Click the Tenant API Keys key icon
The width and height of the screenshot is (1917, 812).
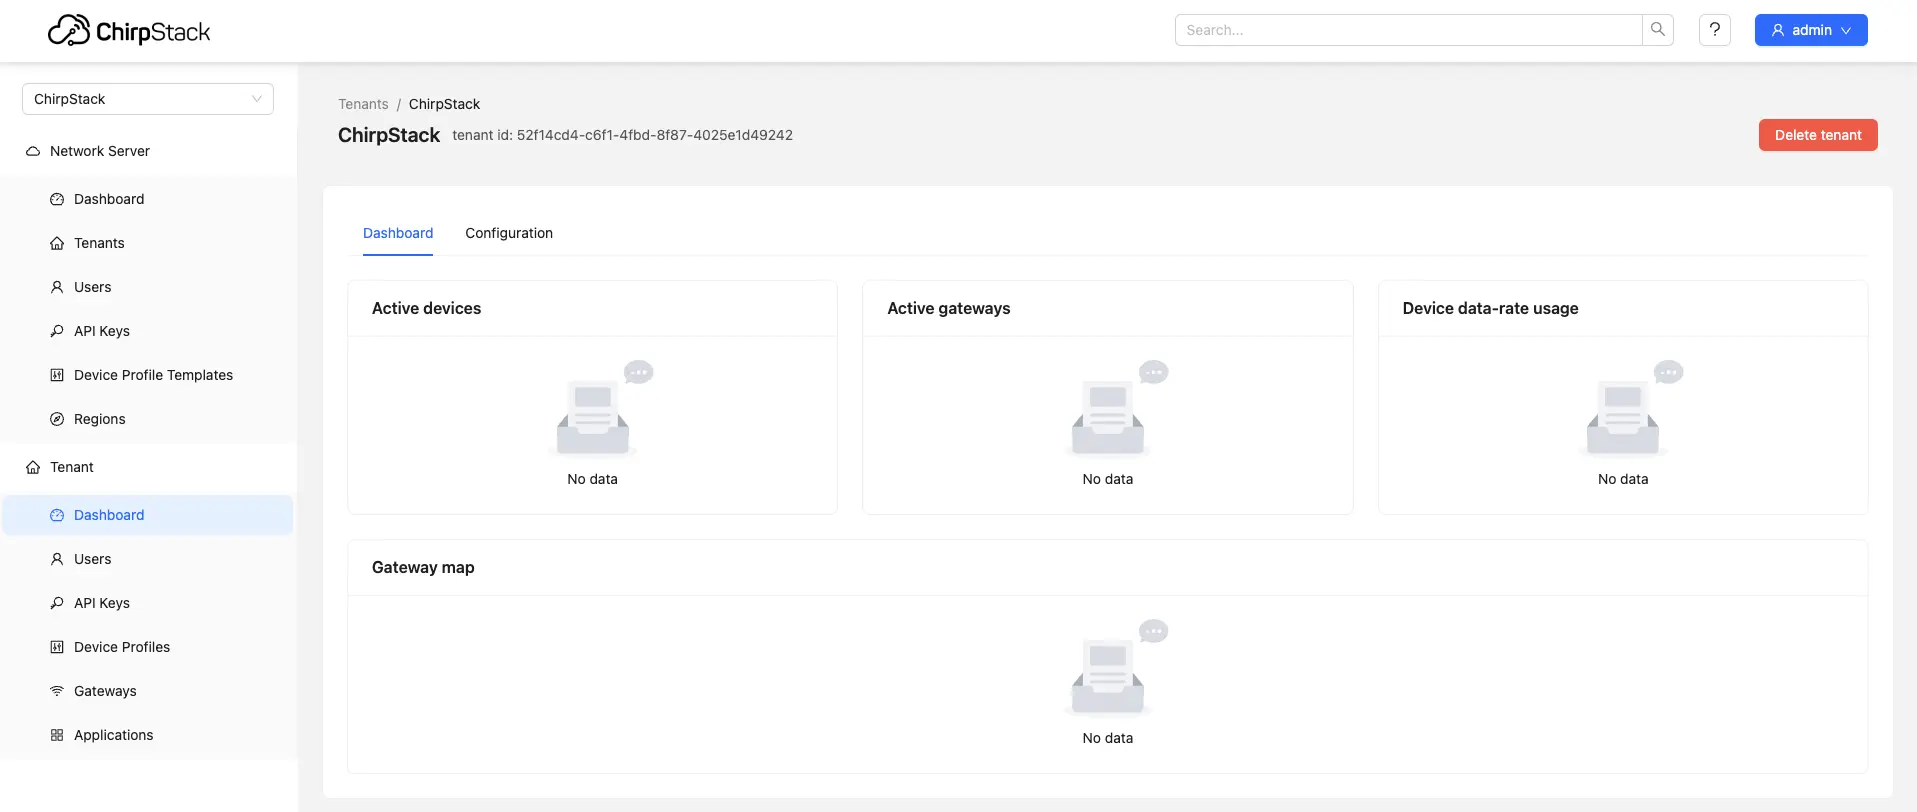[57, 603]
